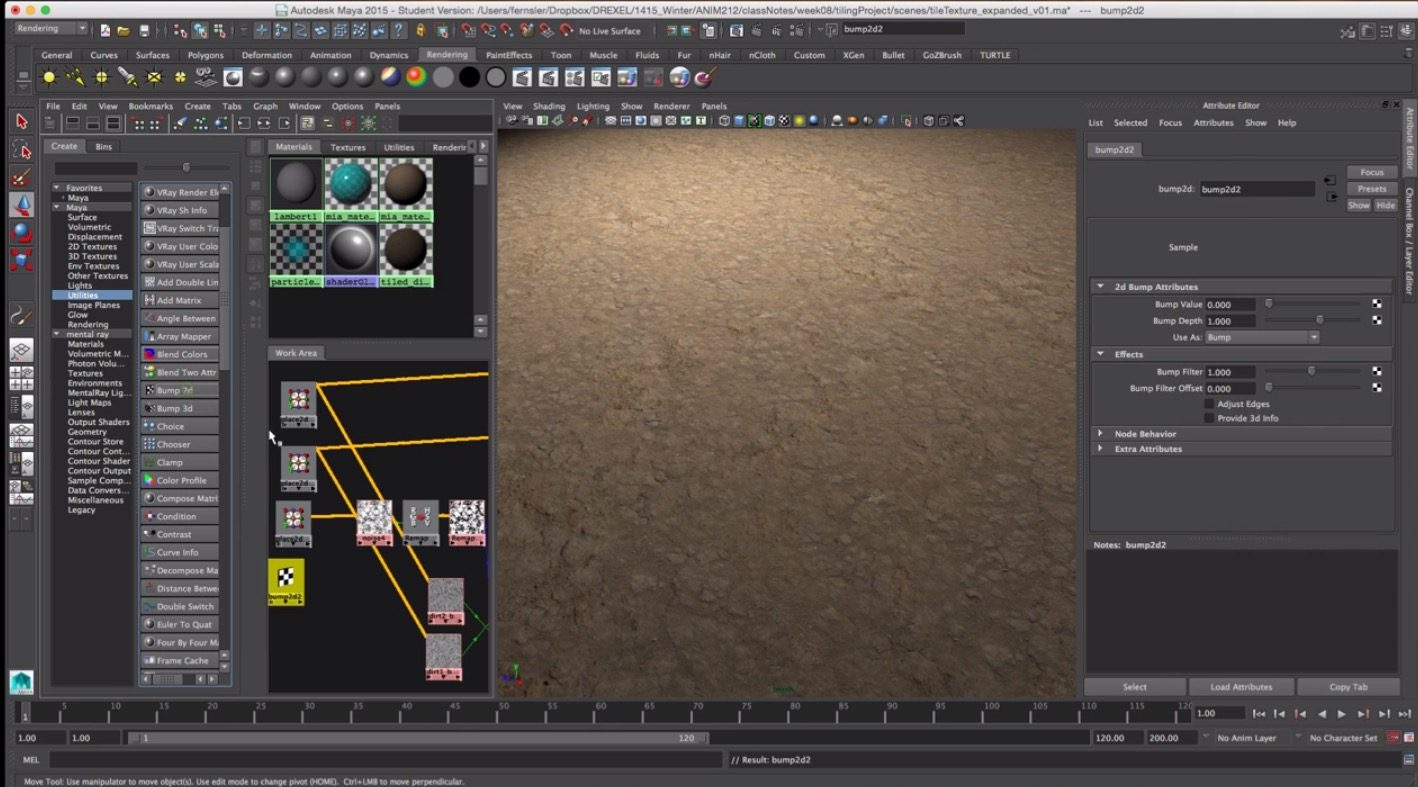The height and width of the screenshot is (787, 1418).
Task: Activate the Scale tool cube icon
Action: pyautogui.click(x=21, y=261)
